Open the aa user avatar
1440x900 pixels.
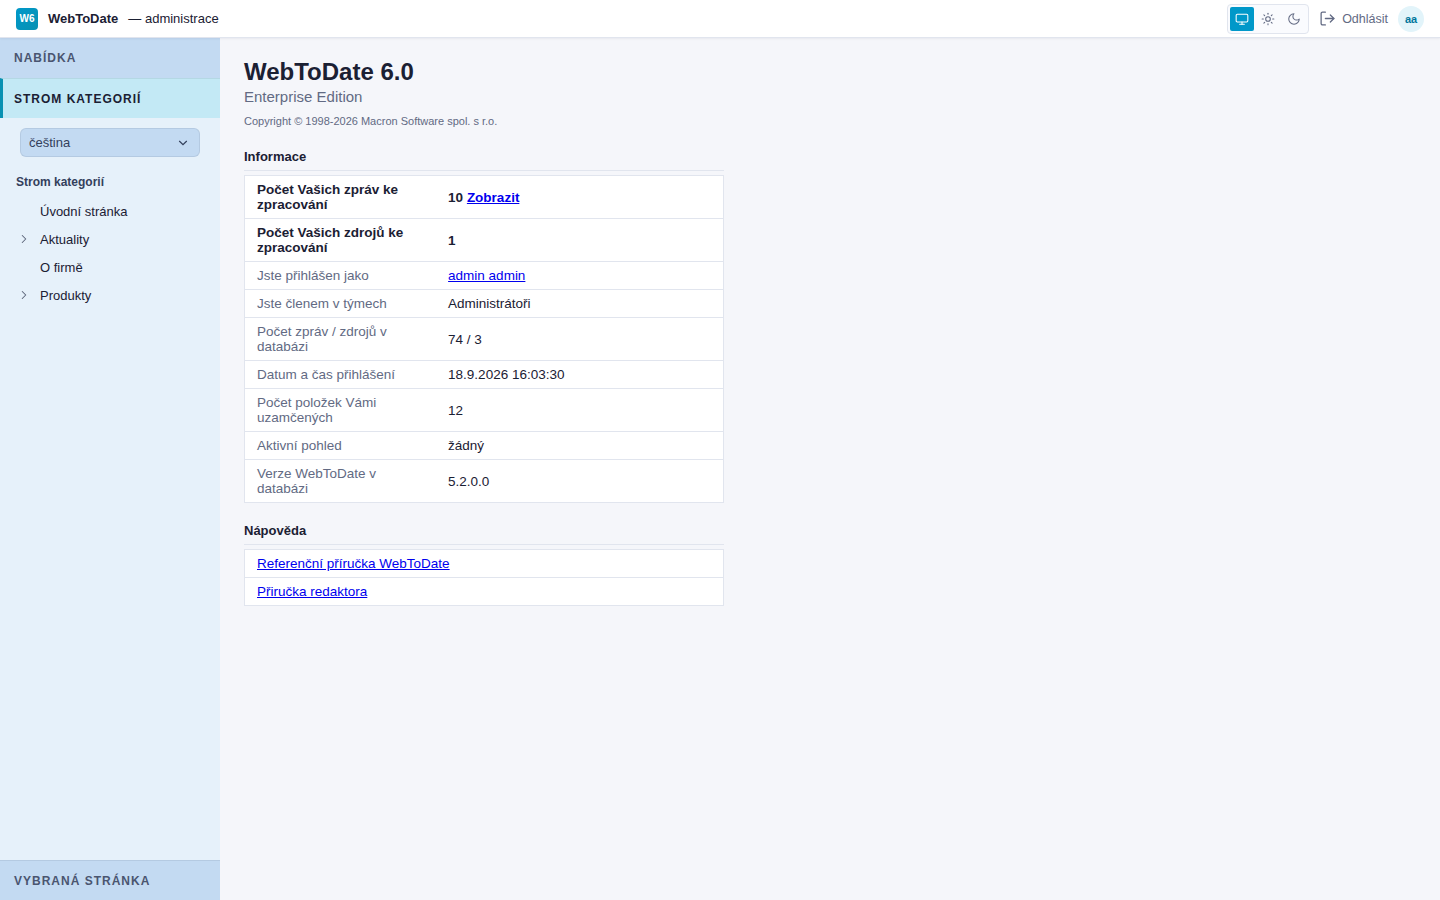click(1411, 19)
